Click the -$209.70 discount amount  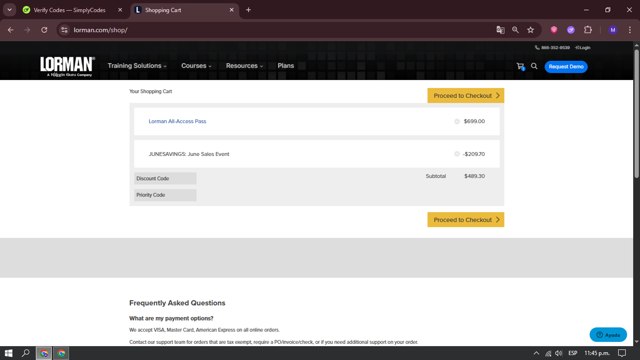pyautogui.click(x=474, y=154)
